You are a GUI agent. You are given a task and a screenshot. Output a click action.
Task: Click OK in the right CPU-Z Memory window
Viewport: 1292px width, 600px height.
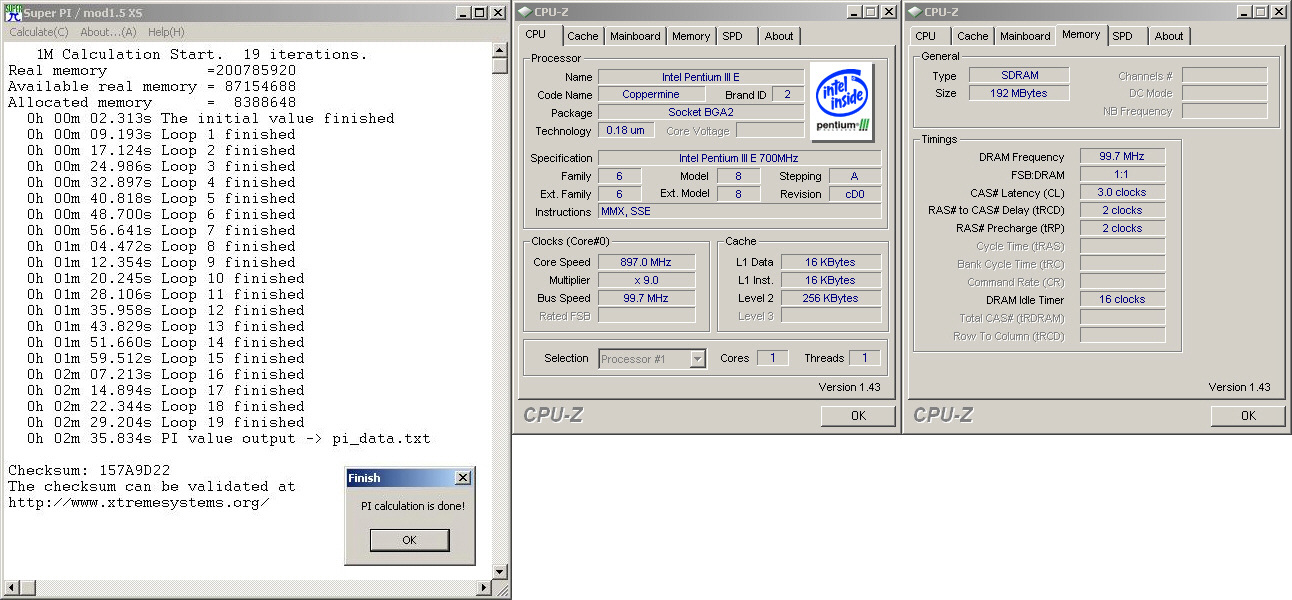pyautogui.click(x=1248, y=416)
